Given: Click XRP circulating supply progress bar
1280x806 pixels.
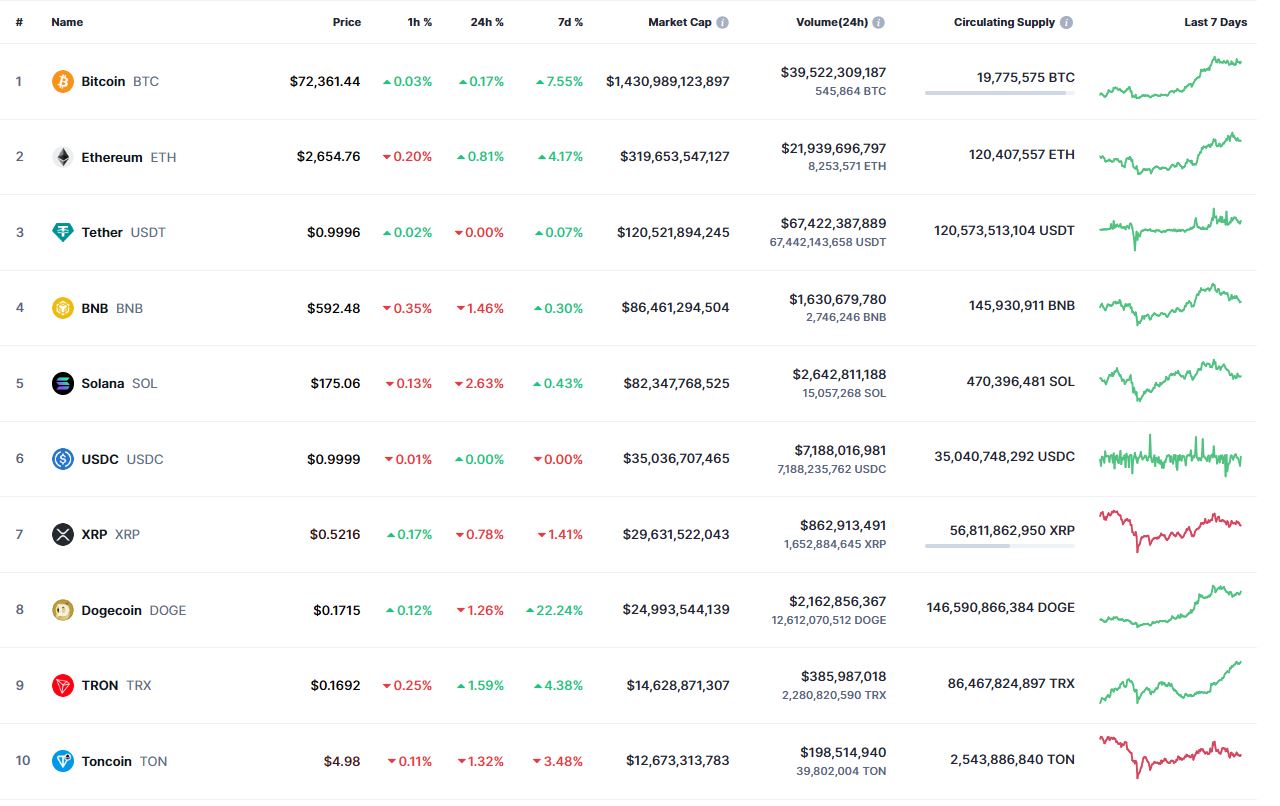Looking at the screenshot, I should coord(999,546).
